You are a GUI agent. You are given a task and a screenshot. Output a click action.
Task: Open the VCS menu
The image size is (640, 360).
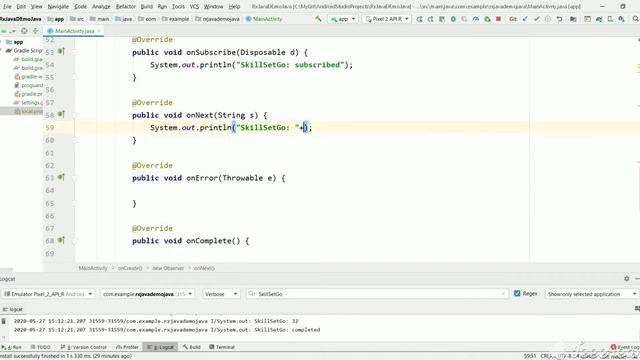(194, 7)
